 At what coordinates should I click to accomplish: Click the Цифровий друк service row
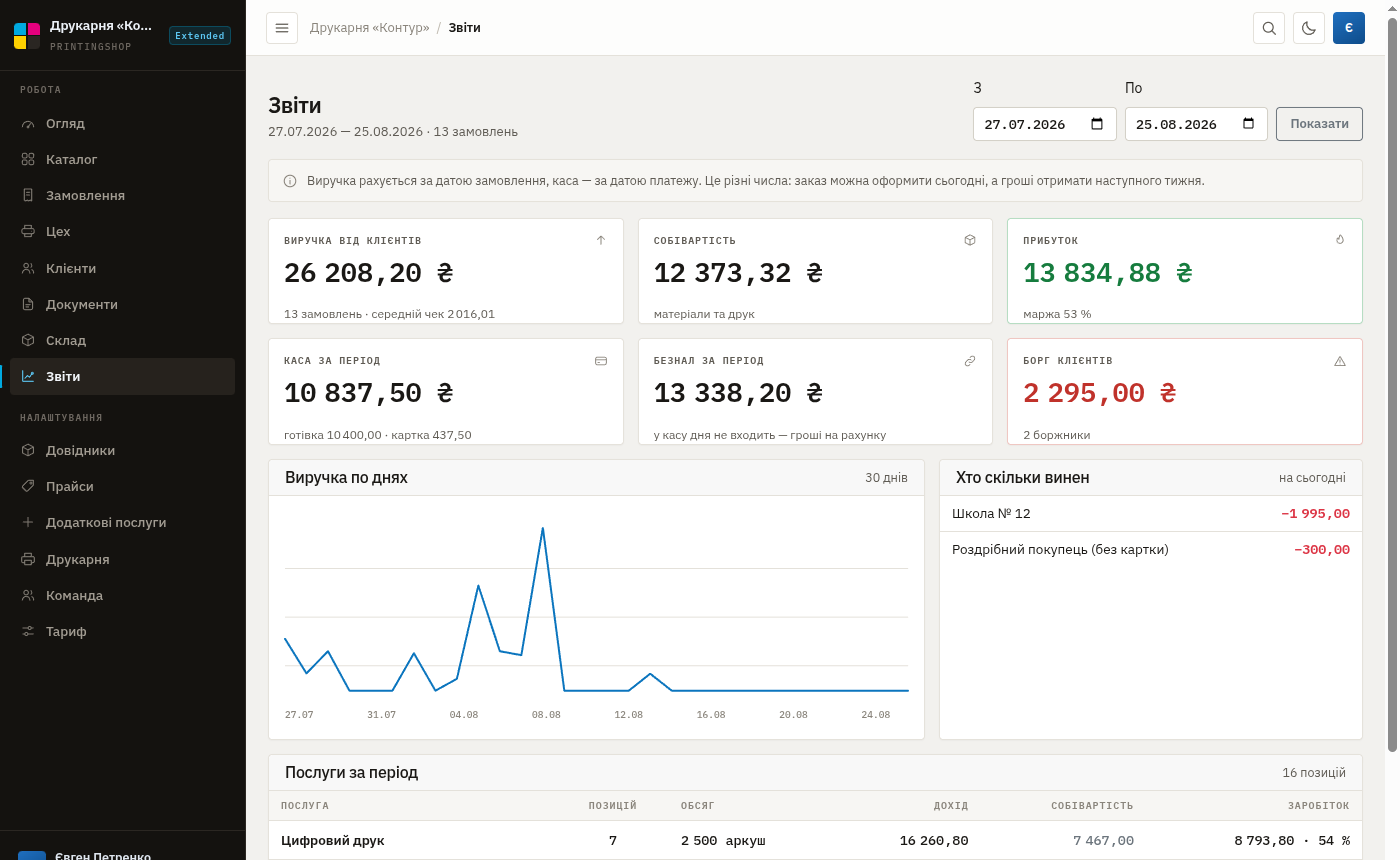[815, 841]
